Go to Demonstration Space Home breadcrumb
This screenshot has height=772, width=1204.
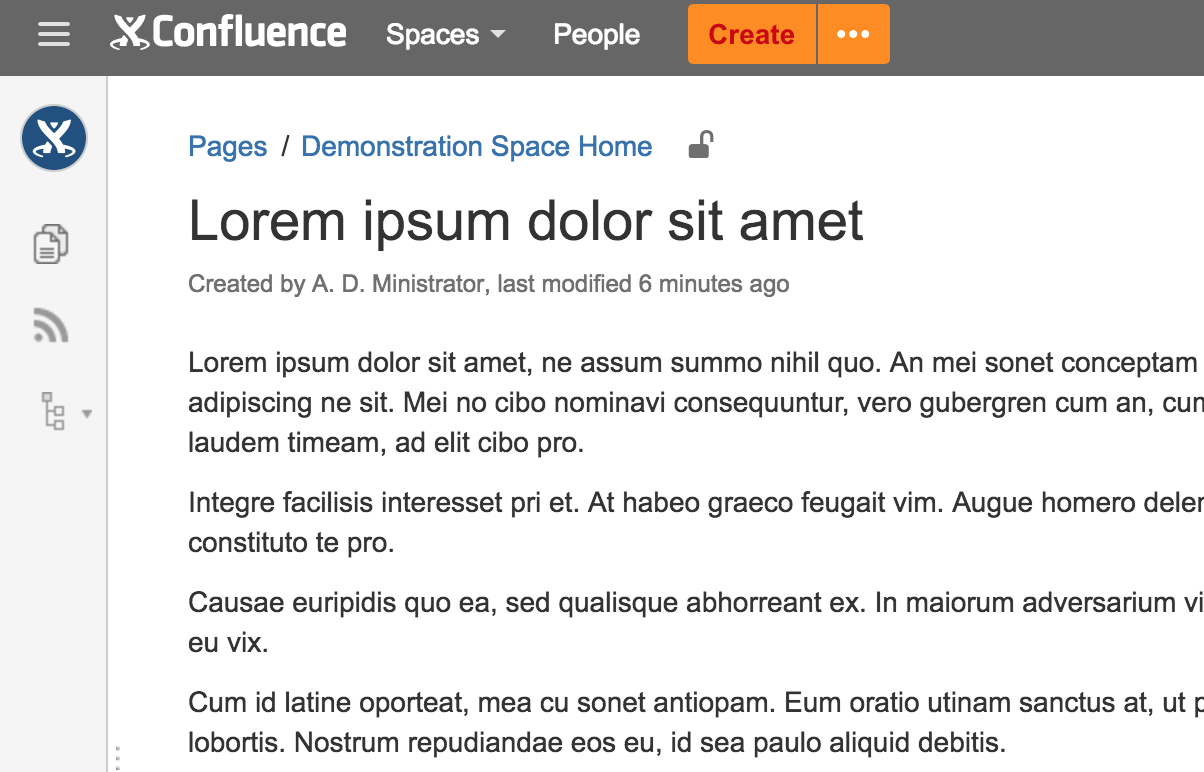click(x=476, y=147)
